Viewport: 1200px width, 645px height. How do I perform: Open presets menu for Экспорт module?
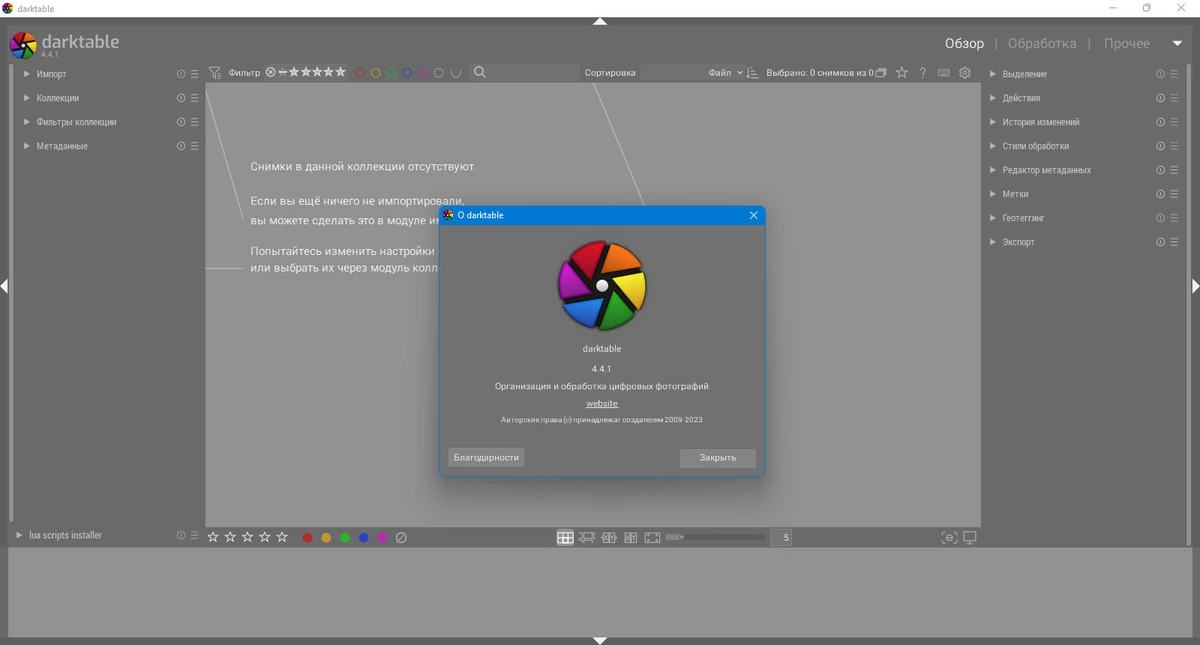pos(1175,242)
